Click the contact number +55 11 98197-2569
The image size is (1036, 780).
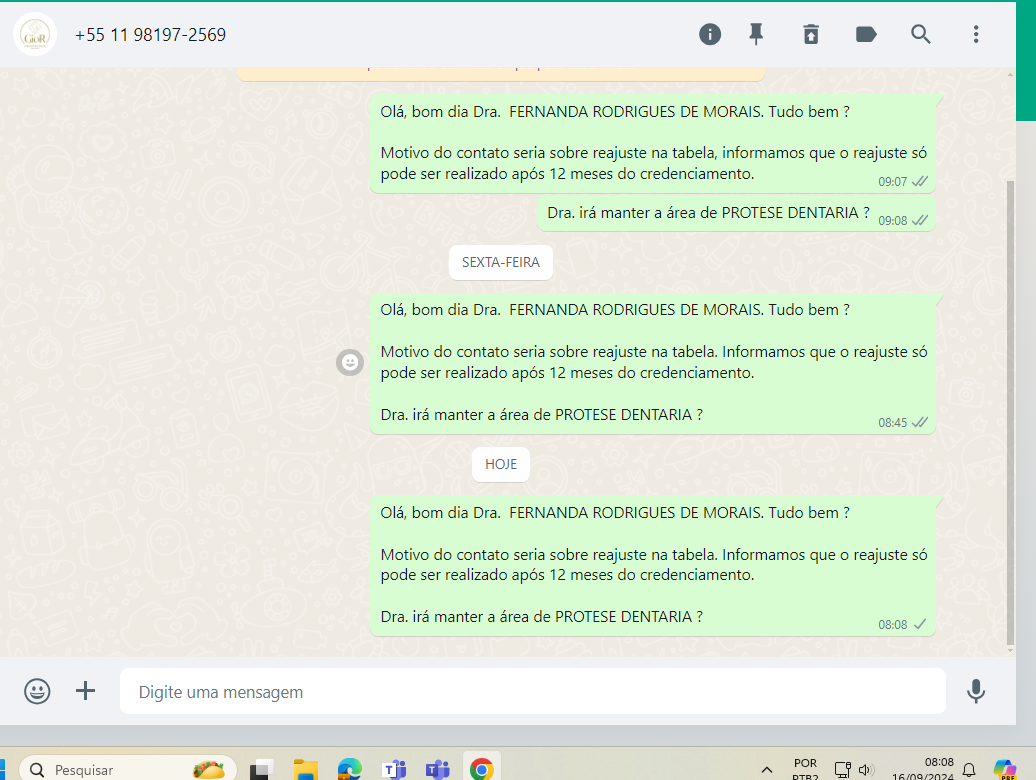click(x=150, y=35)
